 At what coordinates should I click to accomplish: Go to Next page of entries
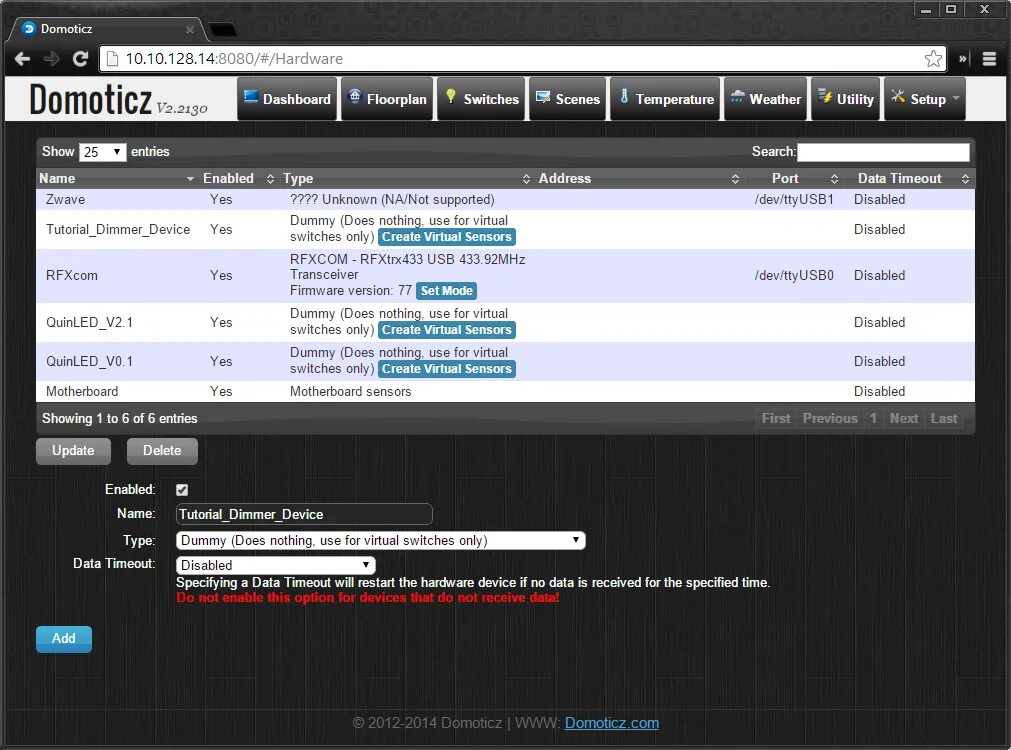(x=904, y=419)
